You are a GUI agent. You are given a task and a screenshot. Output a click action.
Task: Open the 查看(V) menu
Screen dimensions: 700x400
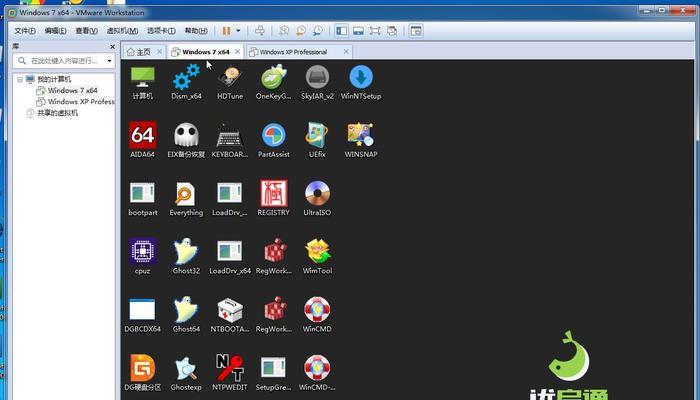[86, 31]
